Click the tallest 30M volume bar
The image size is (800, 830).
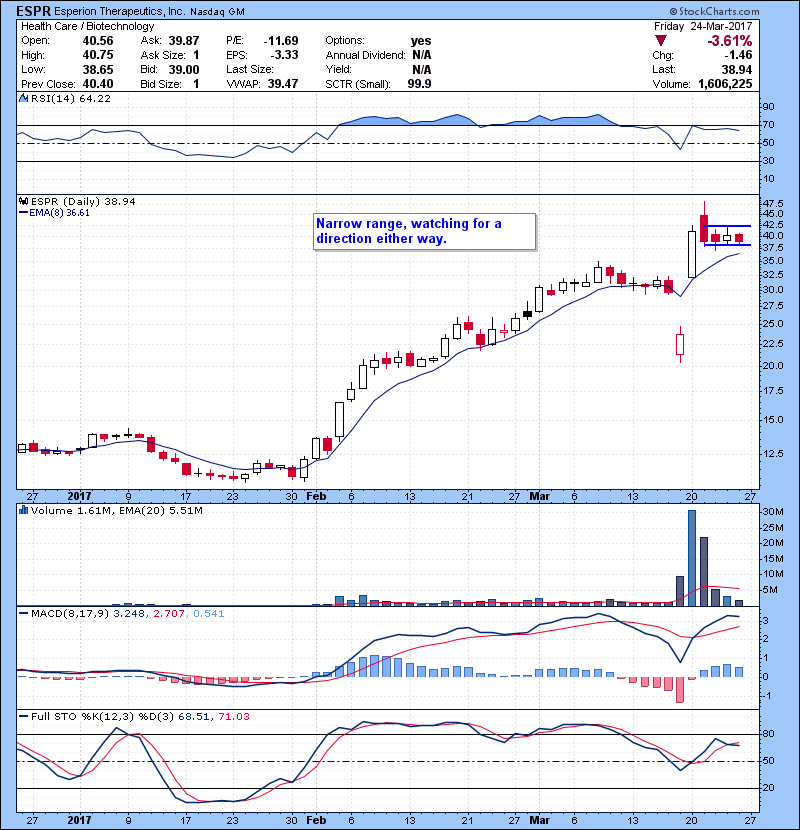[x=691, y=558]
